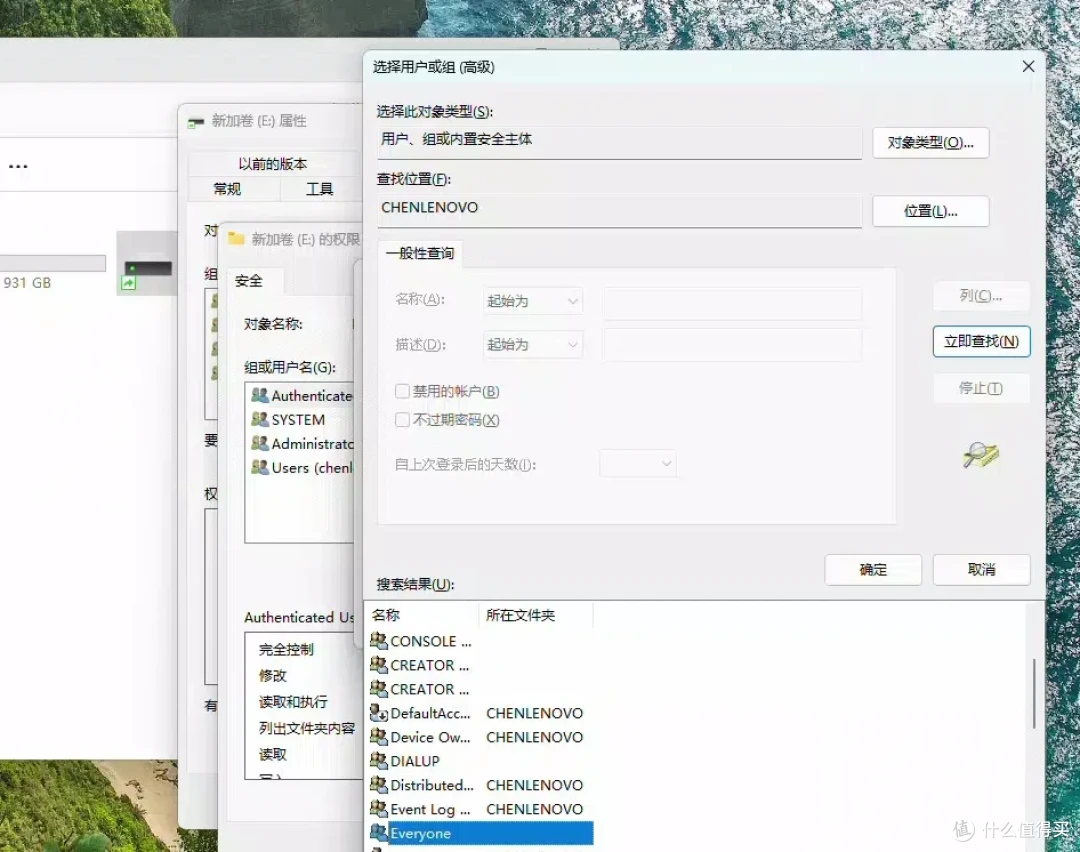Click the drive icon in properties title bar
The height and width of the screenshot is (852, 1080).
click(x=196, y=122)
